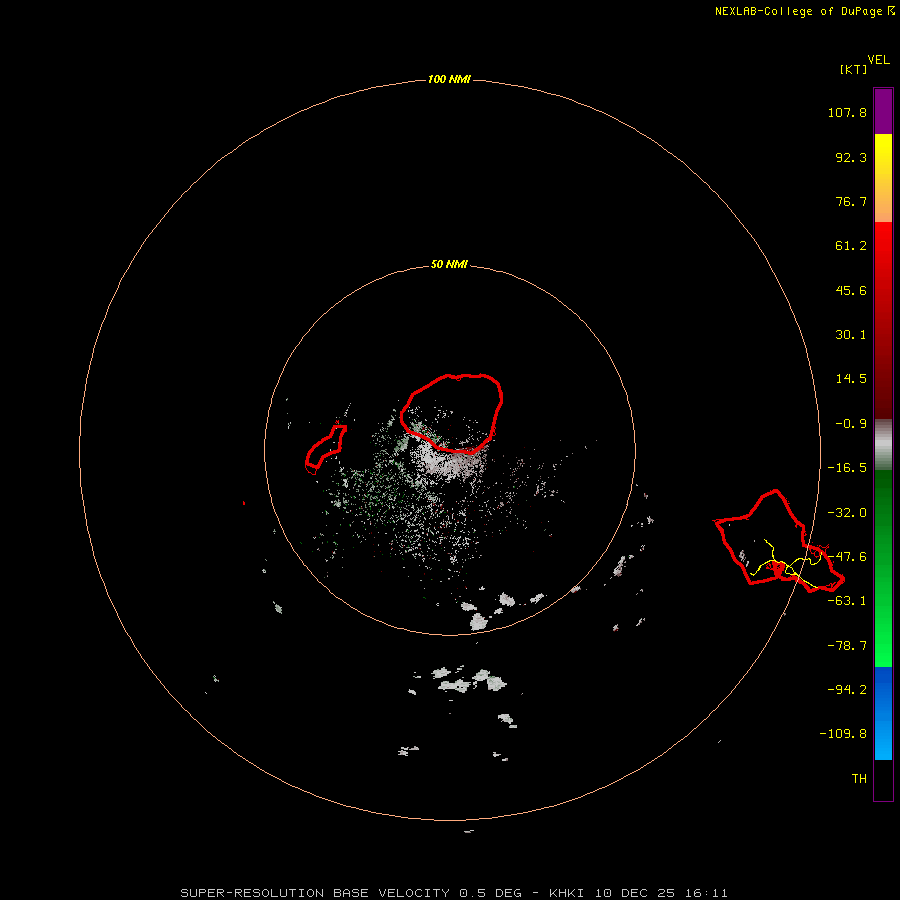The image size is (900, 900).
Task: Pick the red segment of the velocity color bar
Action: click(x=883, y=320)
